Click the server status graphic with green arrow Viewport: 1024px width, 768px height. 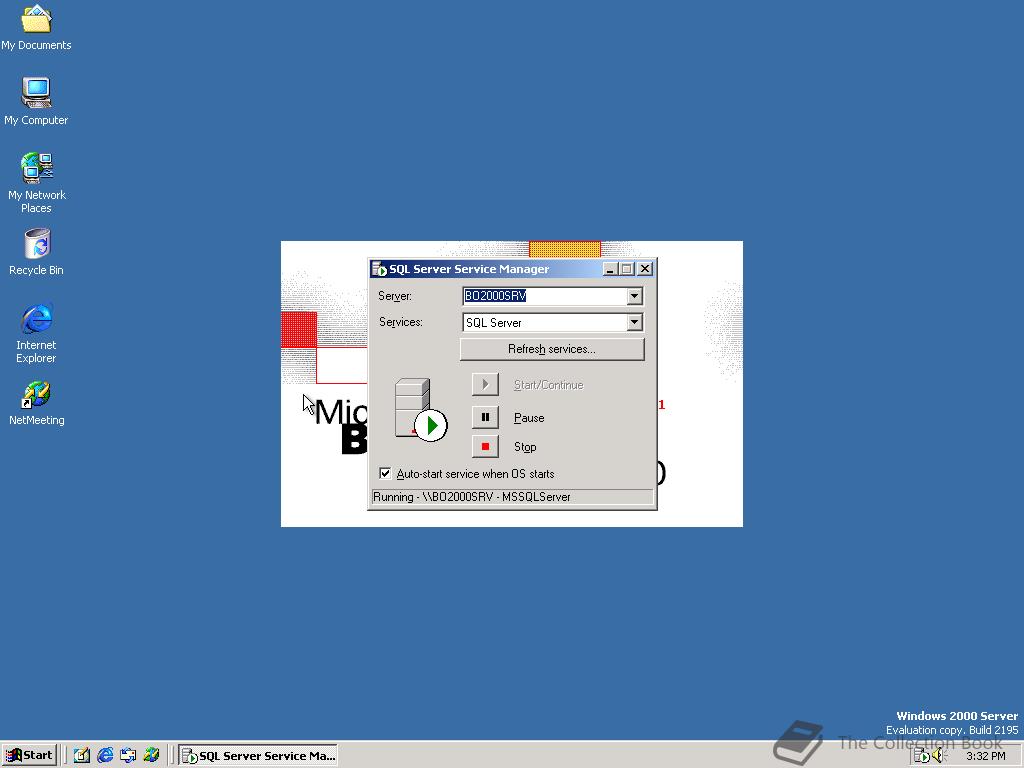tap(421, 409)
